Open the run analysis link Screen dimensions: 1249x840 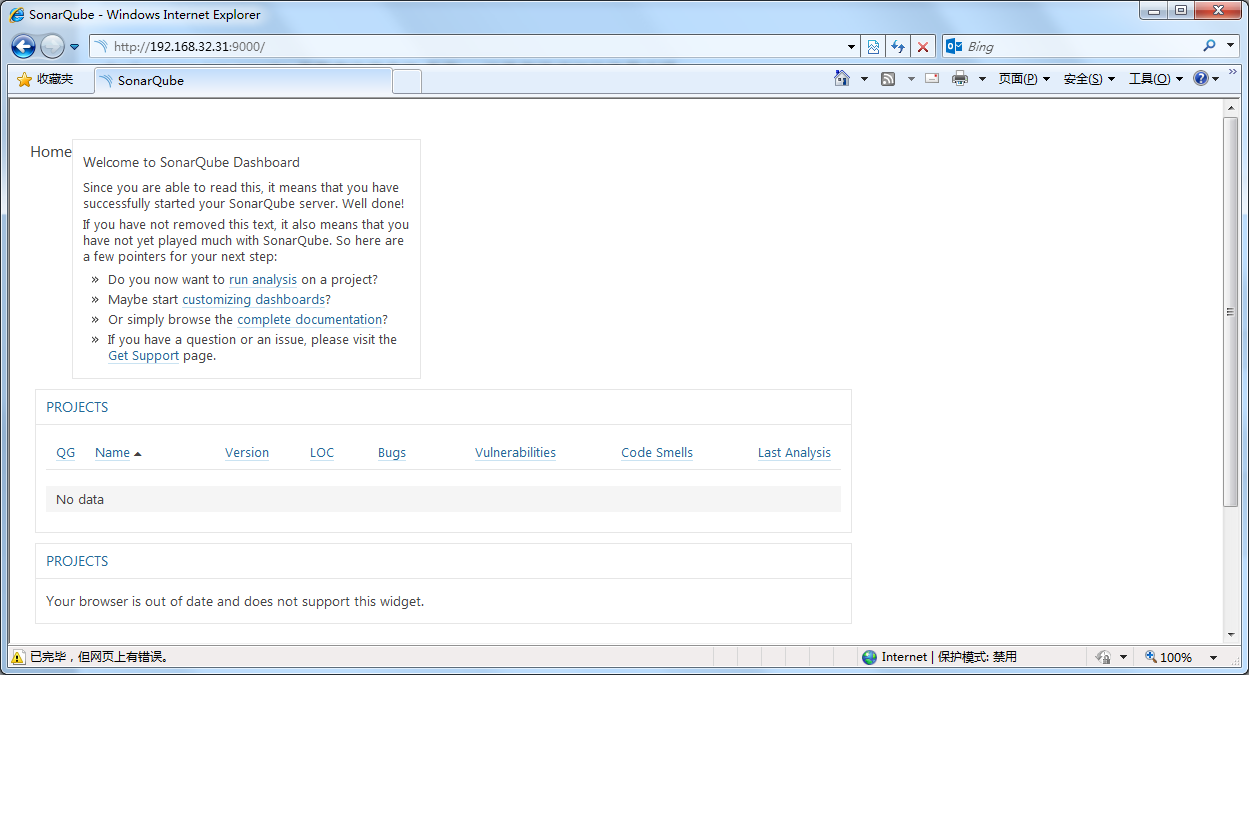tap(263, 280)
